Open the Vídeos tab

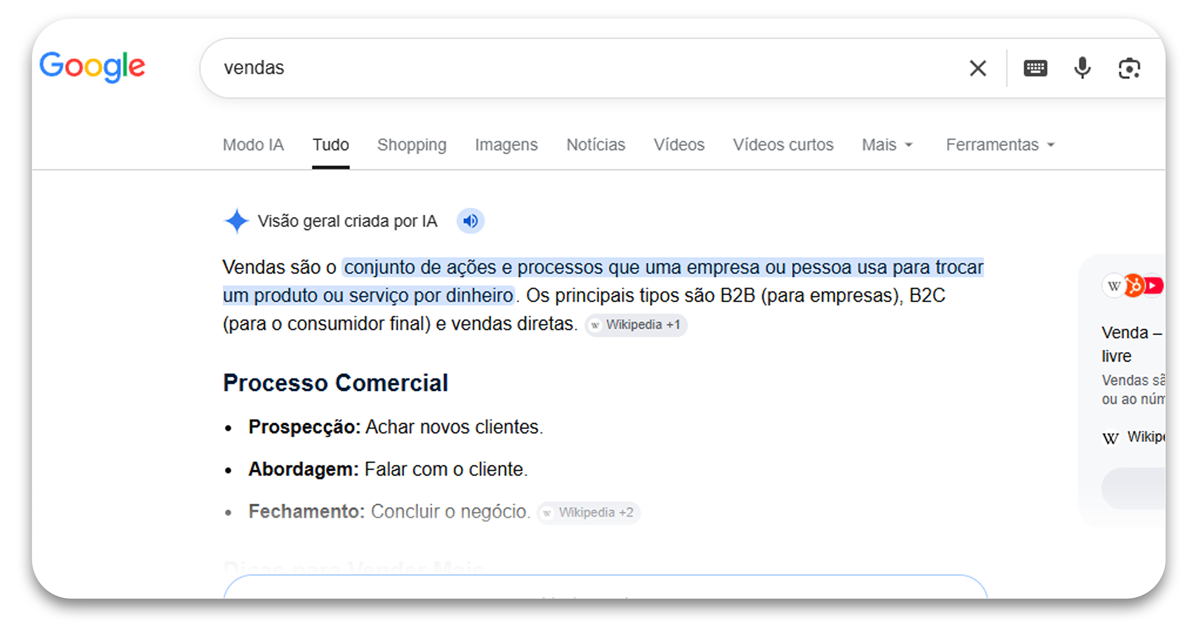click(x=679, y=145)
